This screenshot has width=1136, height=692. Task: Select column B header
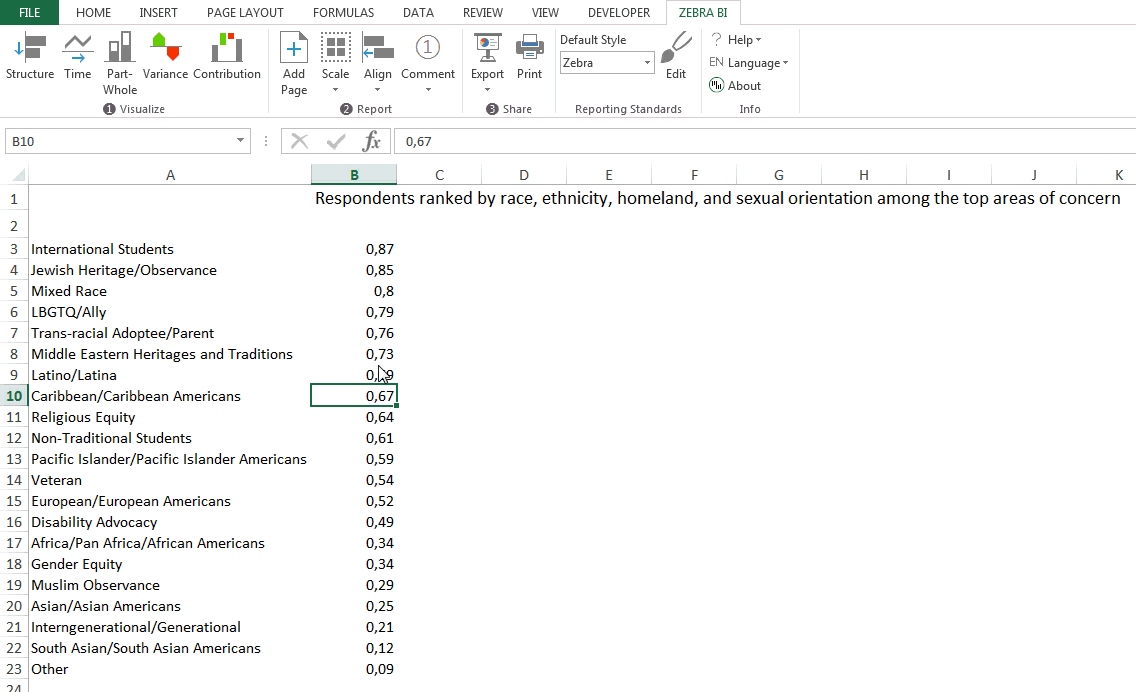click(x=354, y=175)
